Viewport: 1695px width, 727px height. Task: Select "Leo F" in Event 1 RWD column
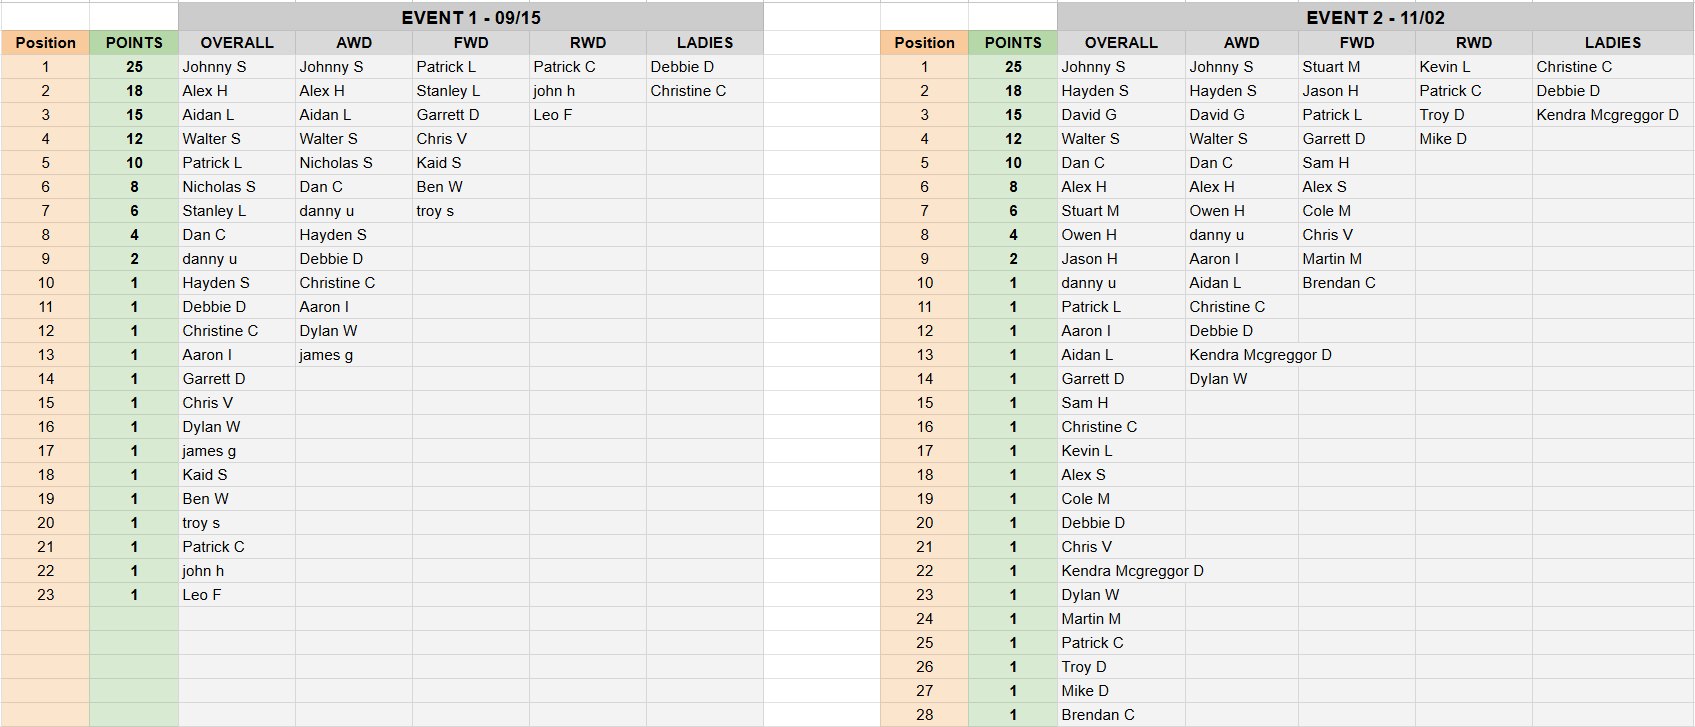tap(553, 115)
